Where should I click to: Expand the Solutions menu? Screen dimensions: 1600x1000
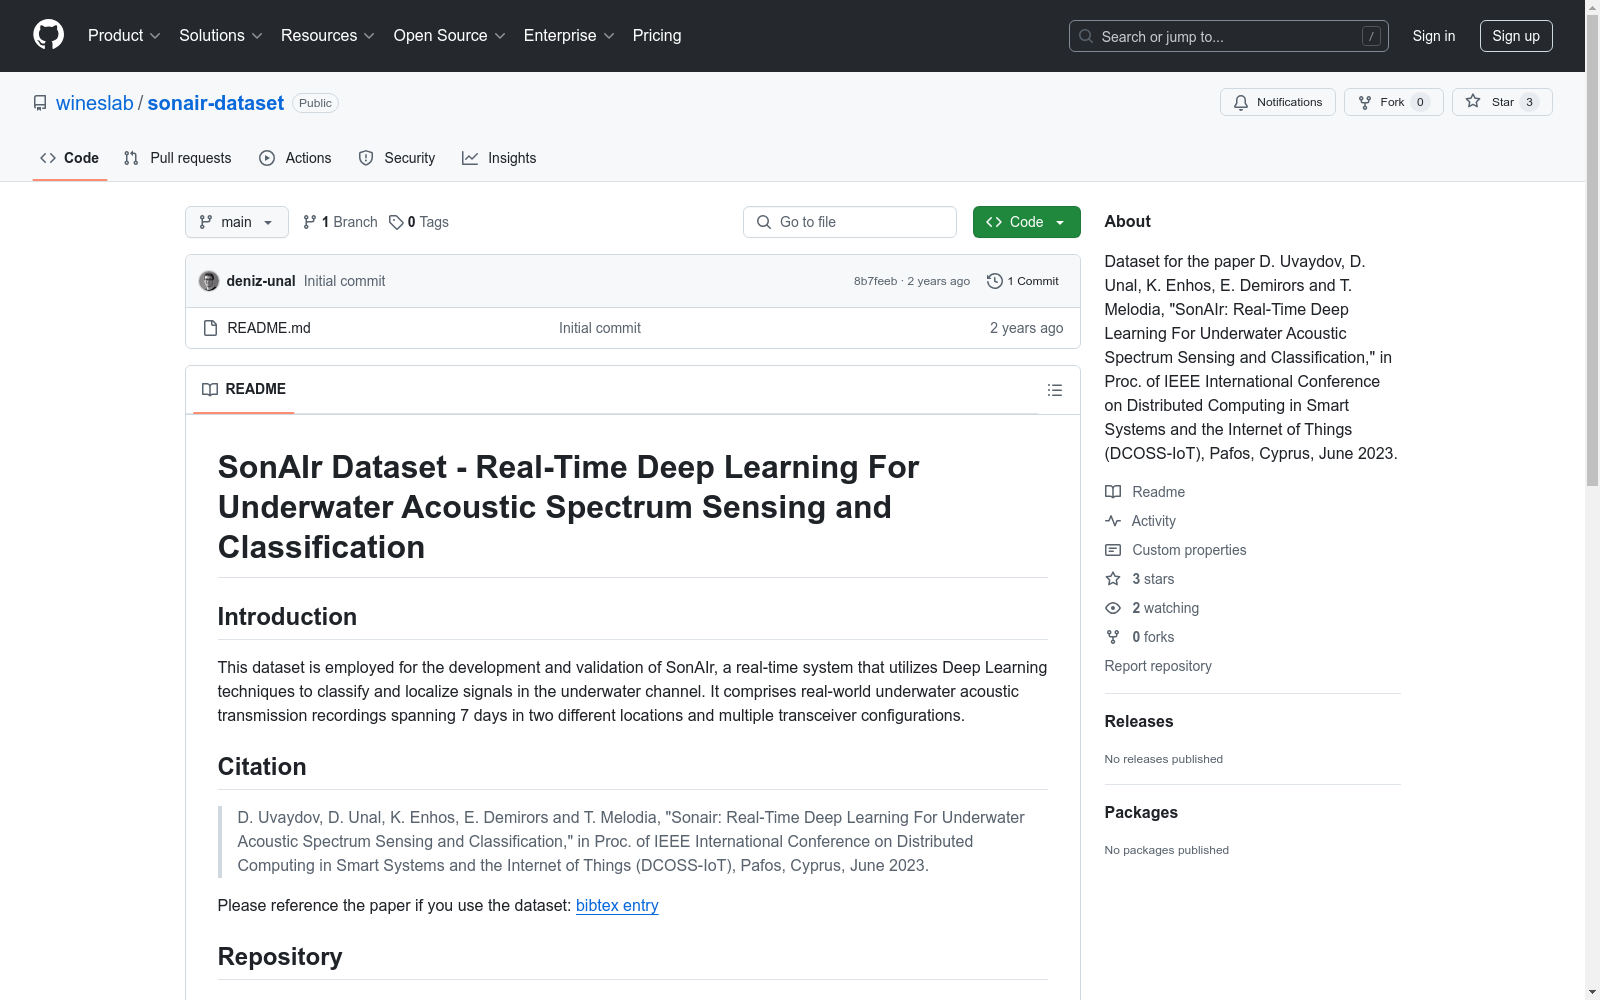(x=220, y=36)
